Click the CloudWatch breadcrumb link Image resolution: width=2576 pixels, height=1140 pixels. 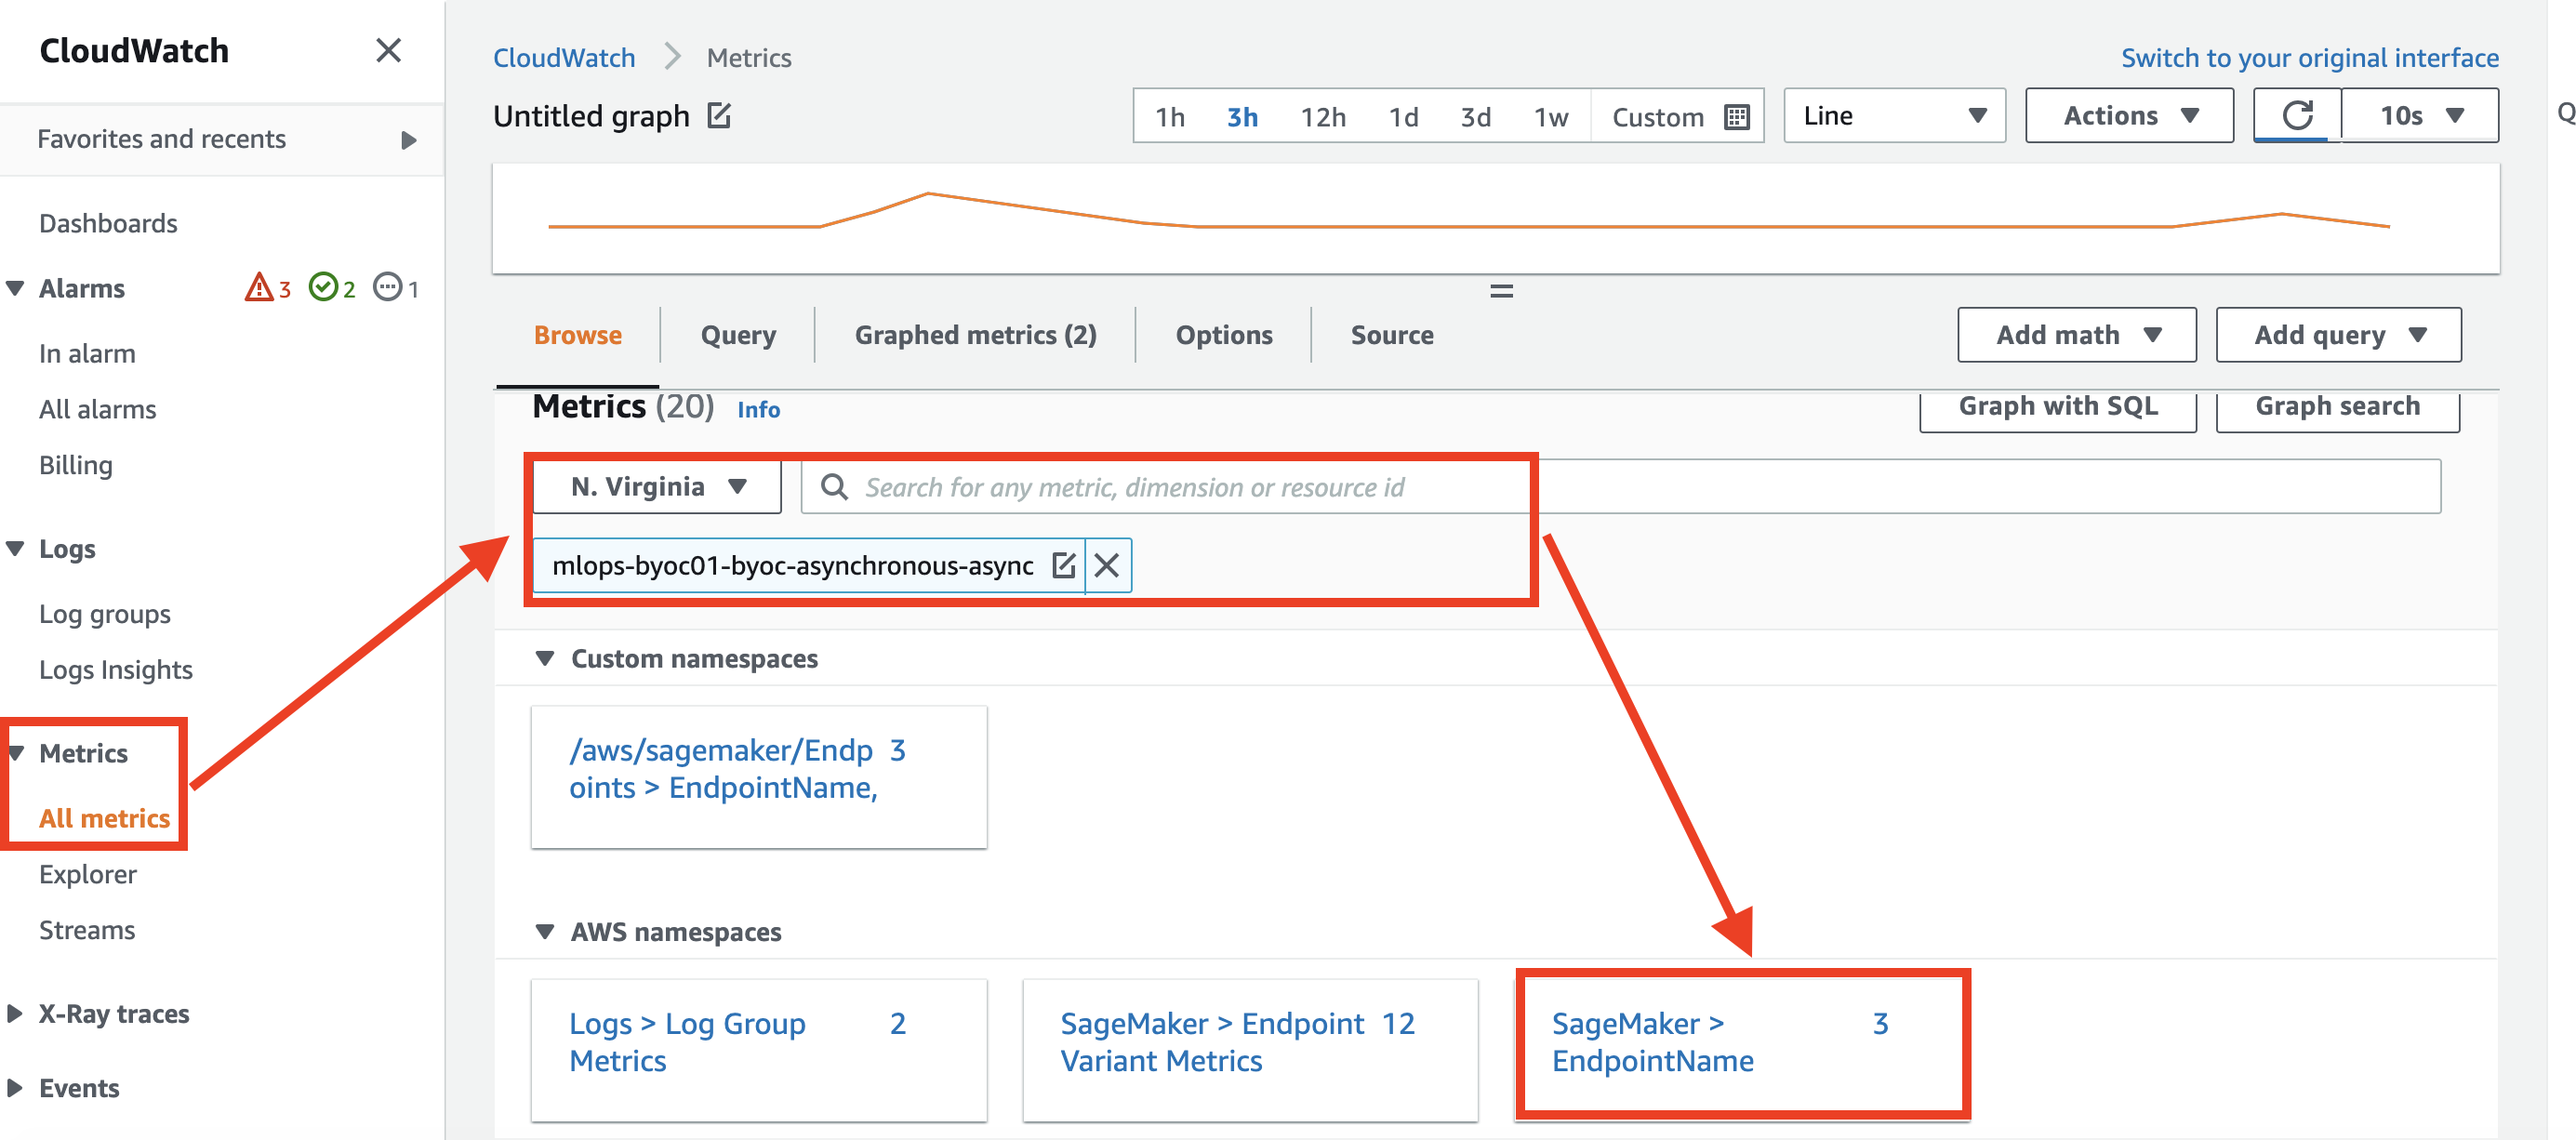pyautogui.click(x=564, y=58)
